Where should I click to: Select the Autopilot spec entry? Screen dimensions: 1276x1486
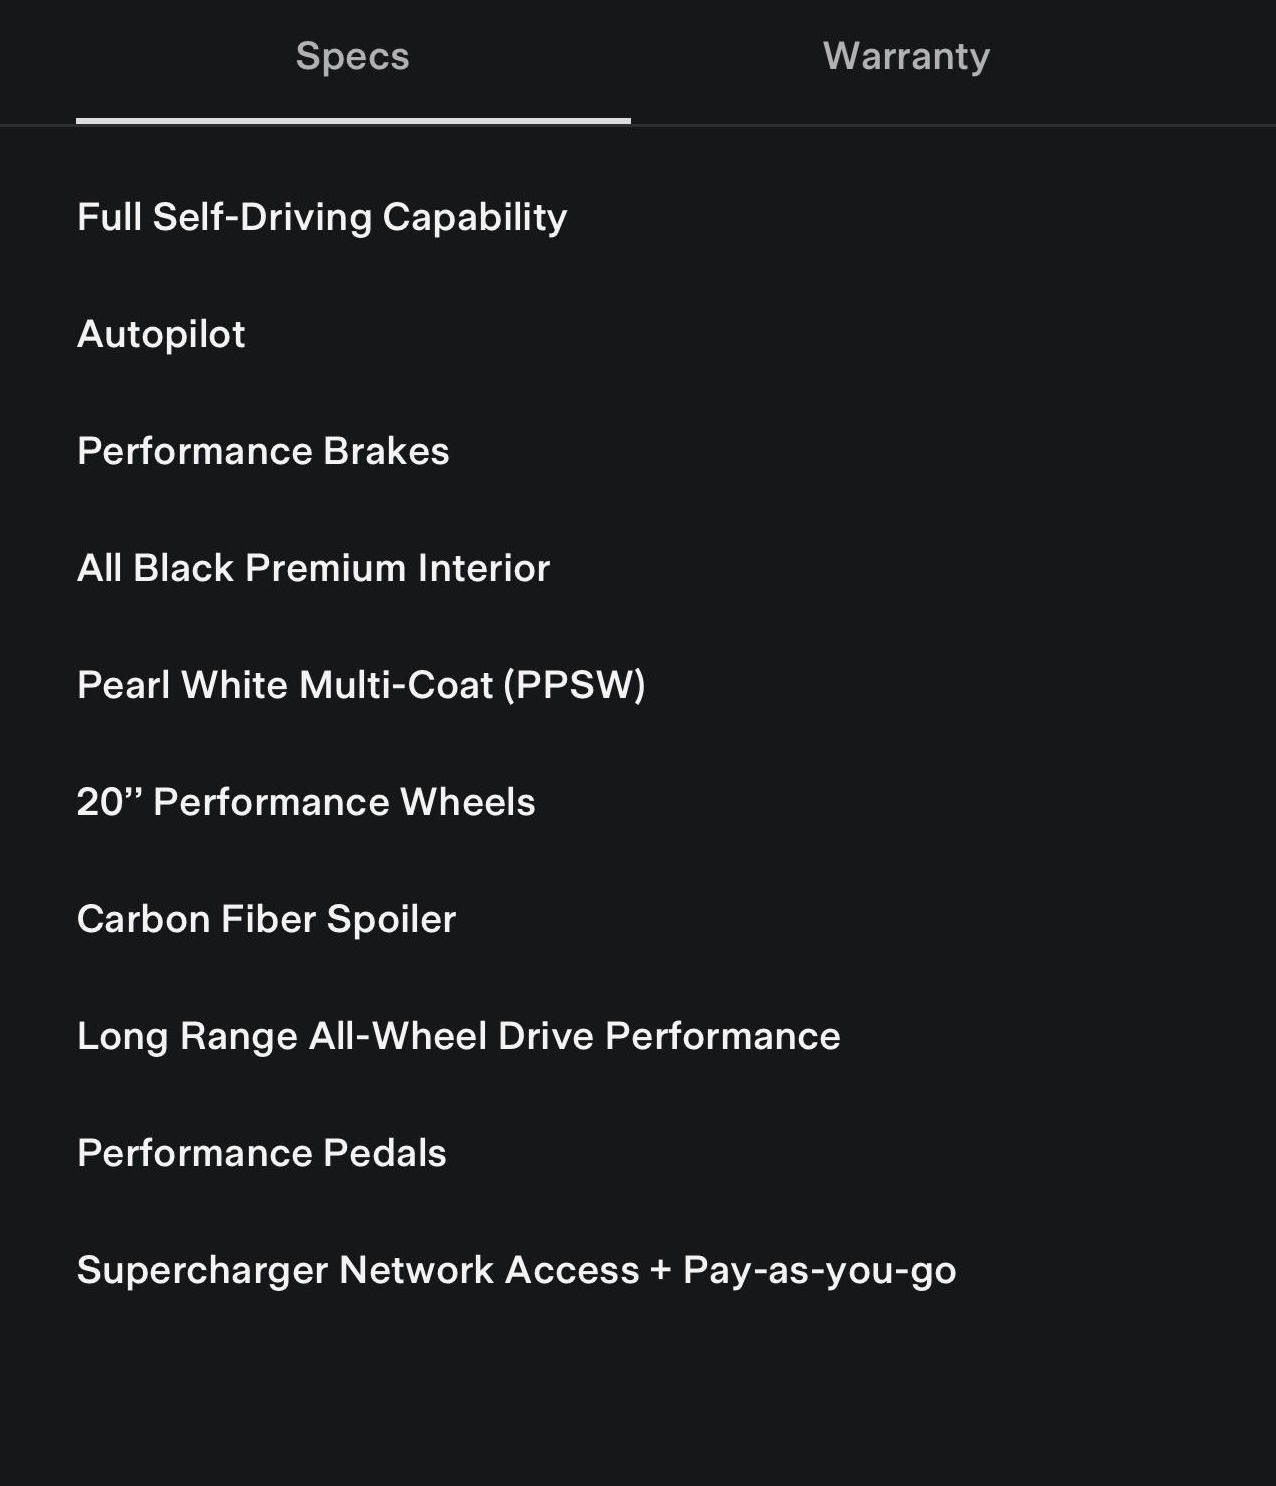point(161,334)
